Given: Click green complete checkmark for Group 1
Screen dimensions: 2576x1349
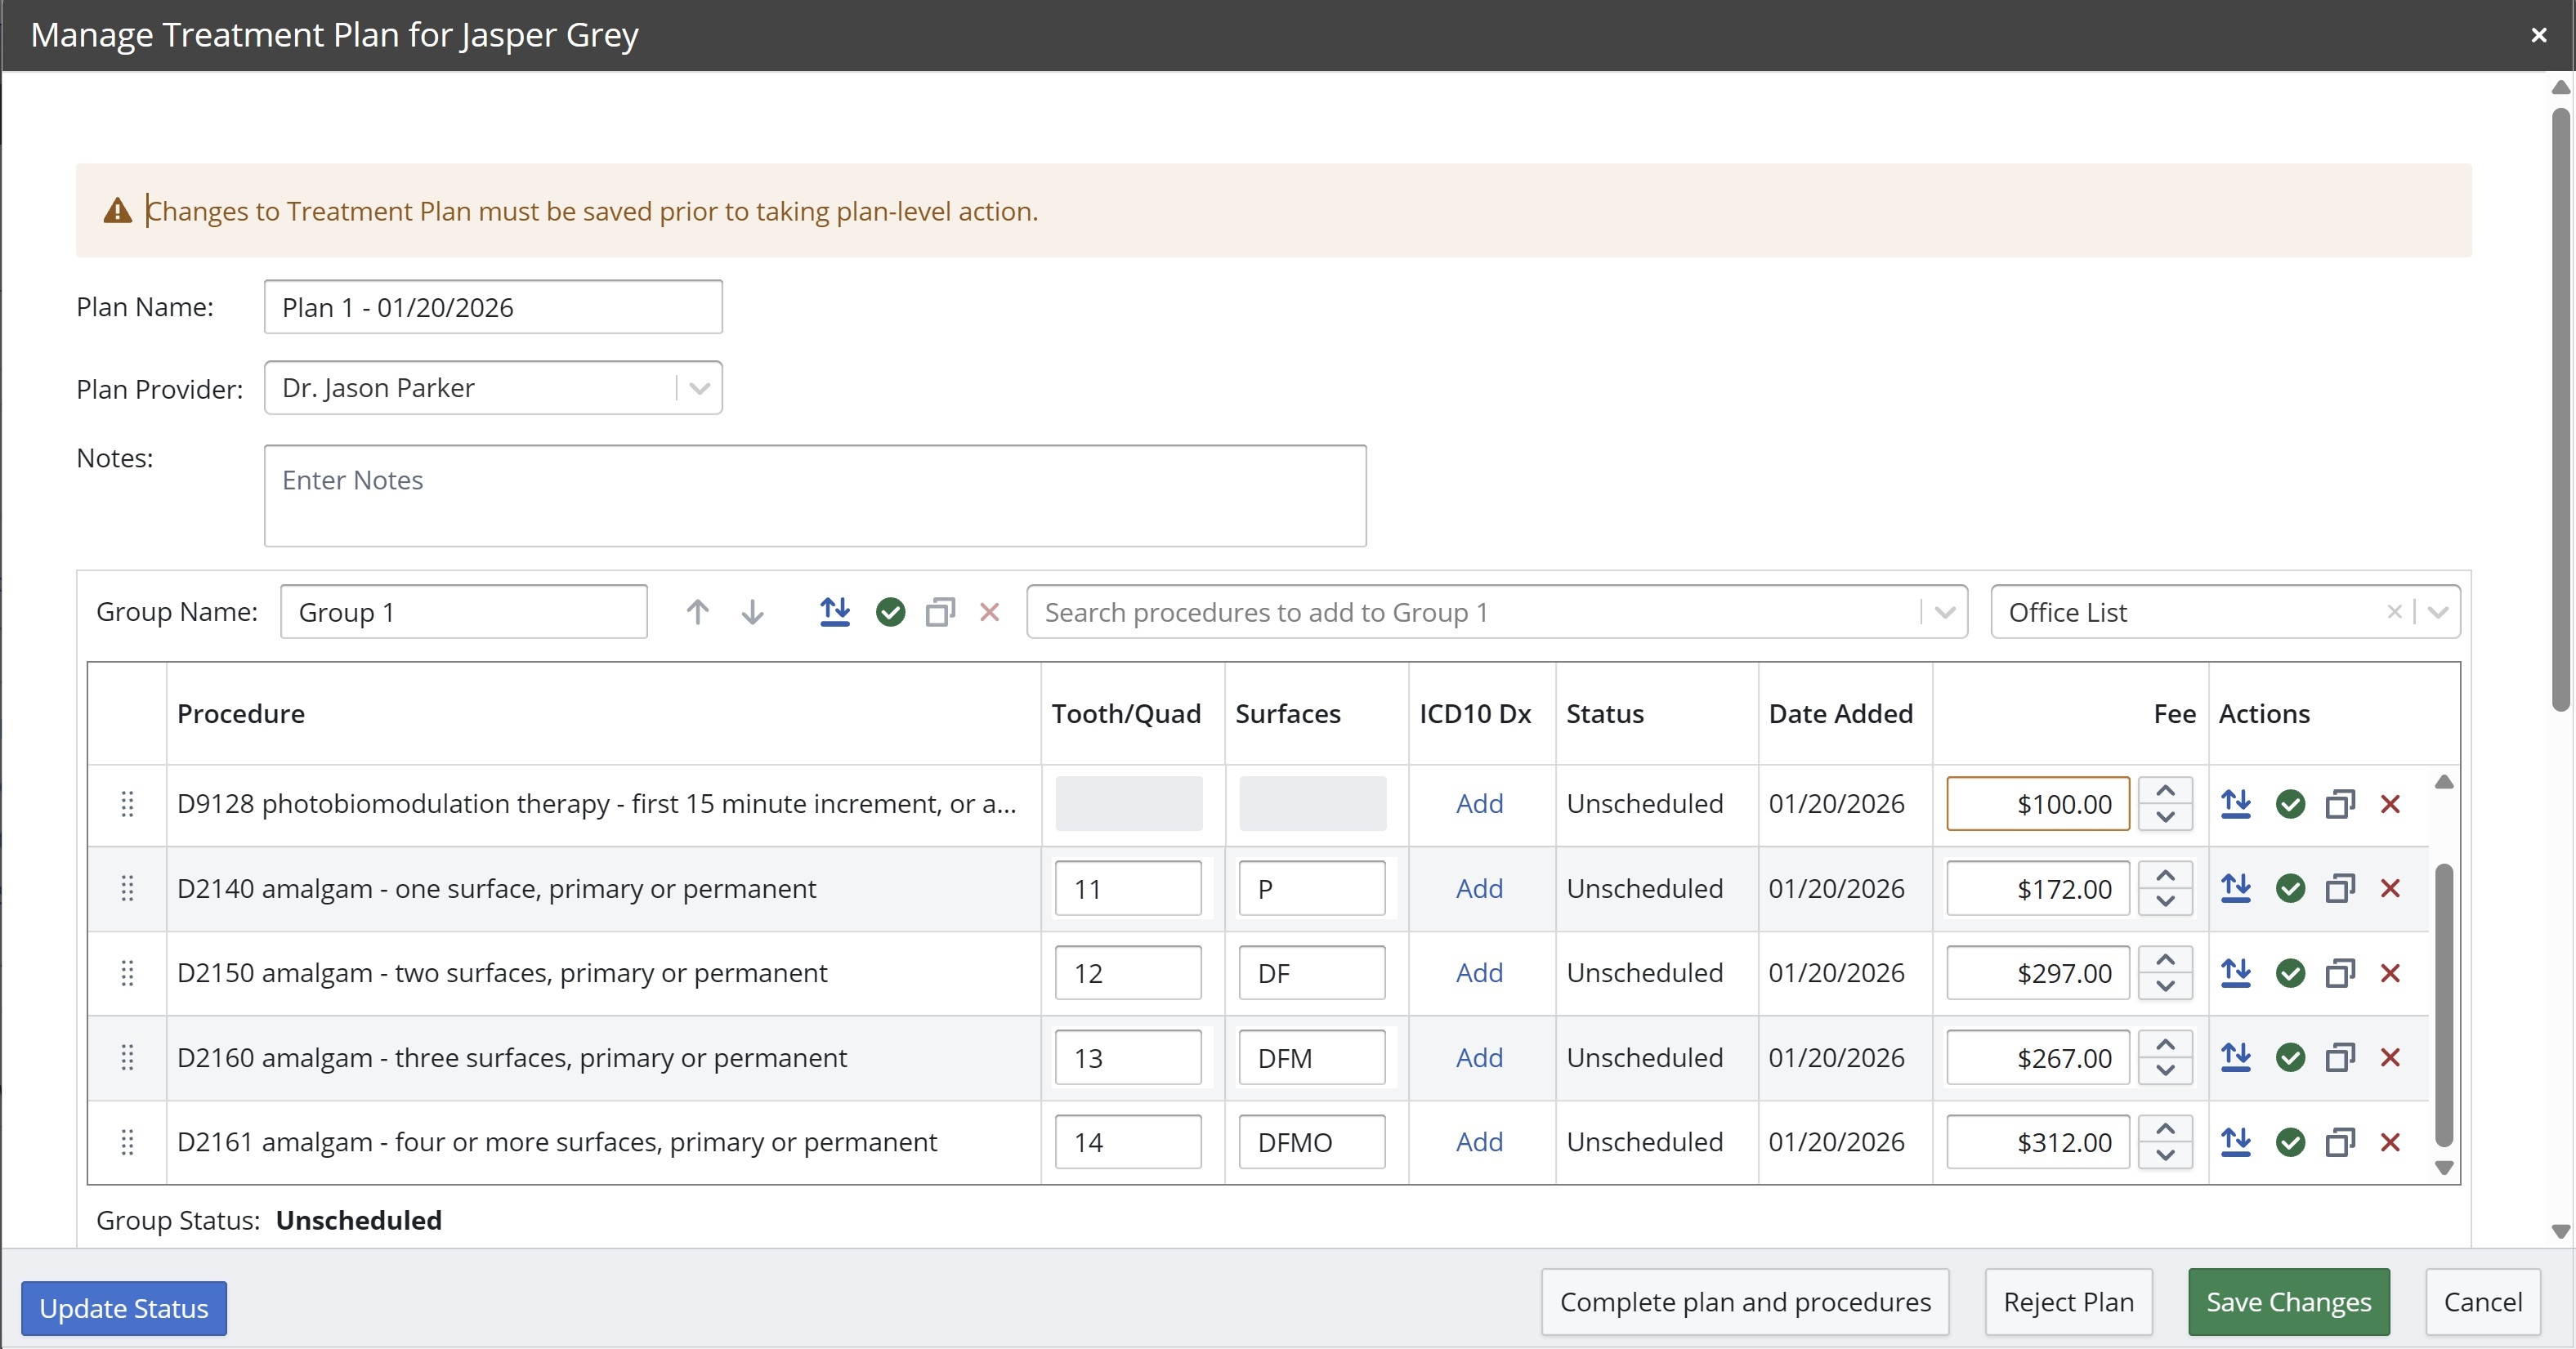Looking at the screenshot, I should [x=890, y=612].
